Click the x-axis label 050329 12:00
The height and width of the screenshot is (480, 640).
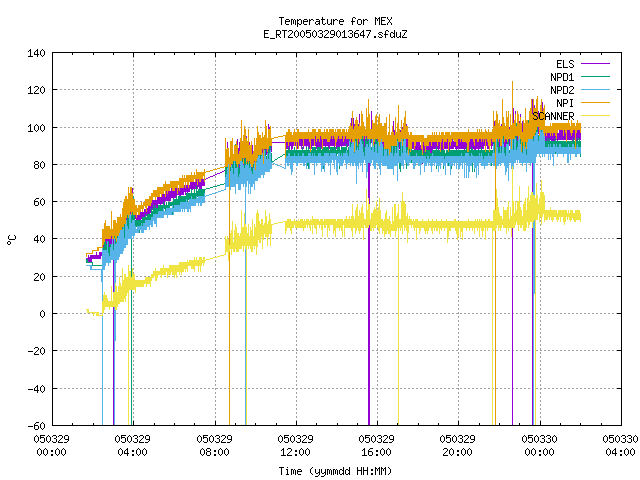(296, 445)
